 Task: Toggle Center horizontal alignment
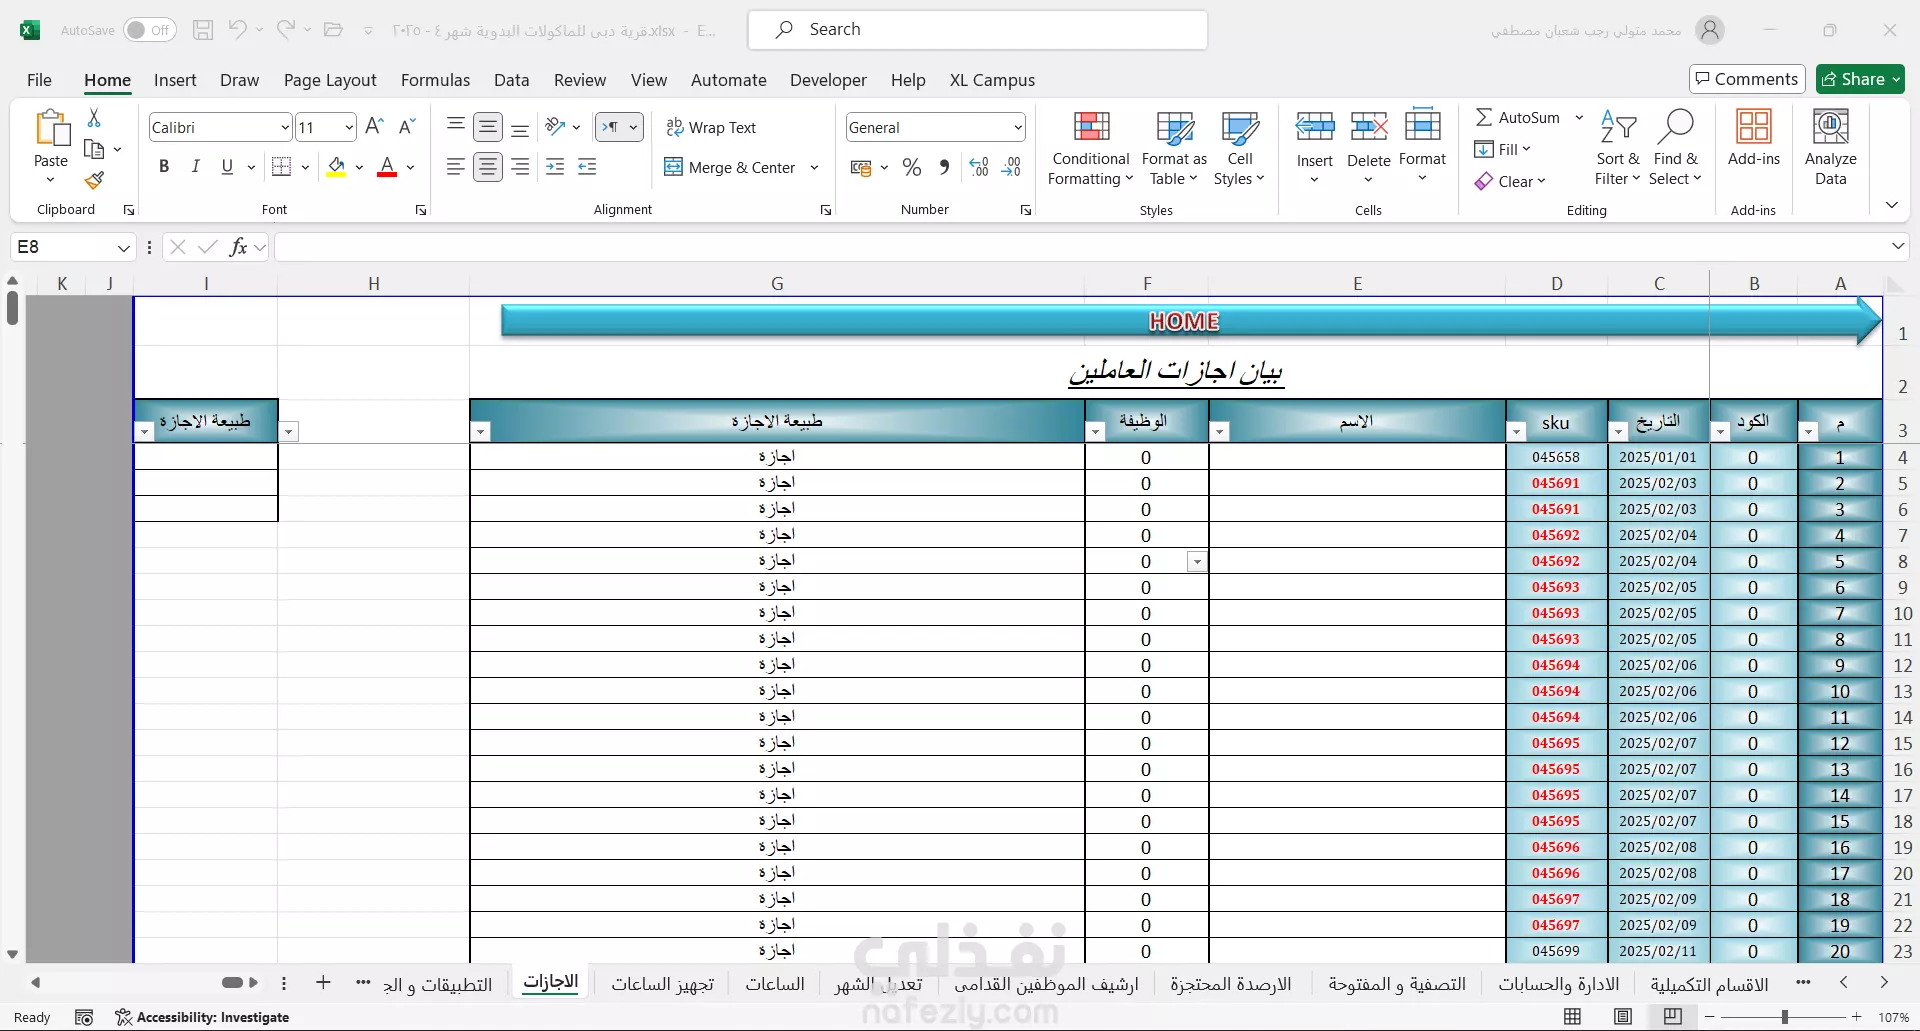488,167
